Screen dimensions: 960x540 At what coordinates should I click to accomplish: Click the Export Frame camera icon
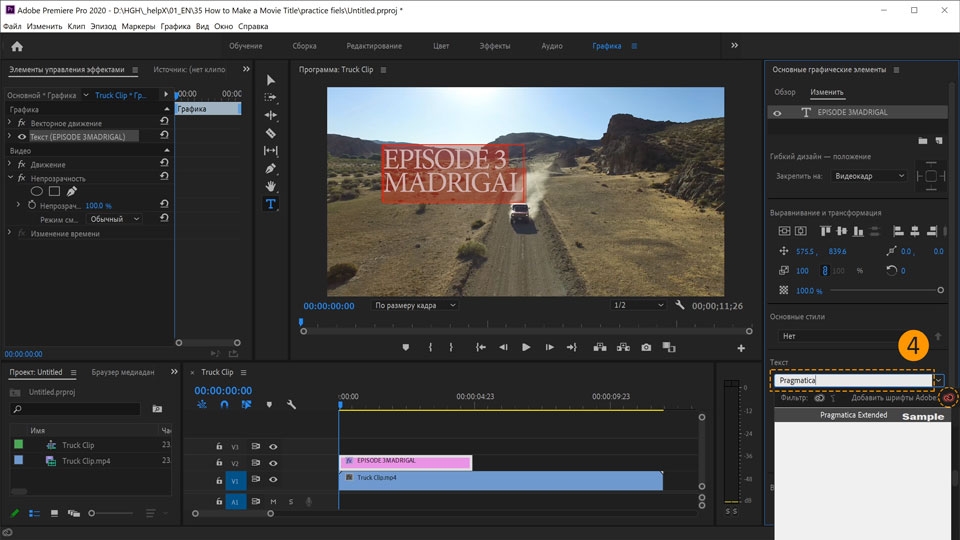[646, 348]
